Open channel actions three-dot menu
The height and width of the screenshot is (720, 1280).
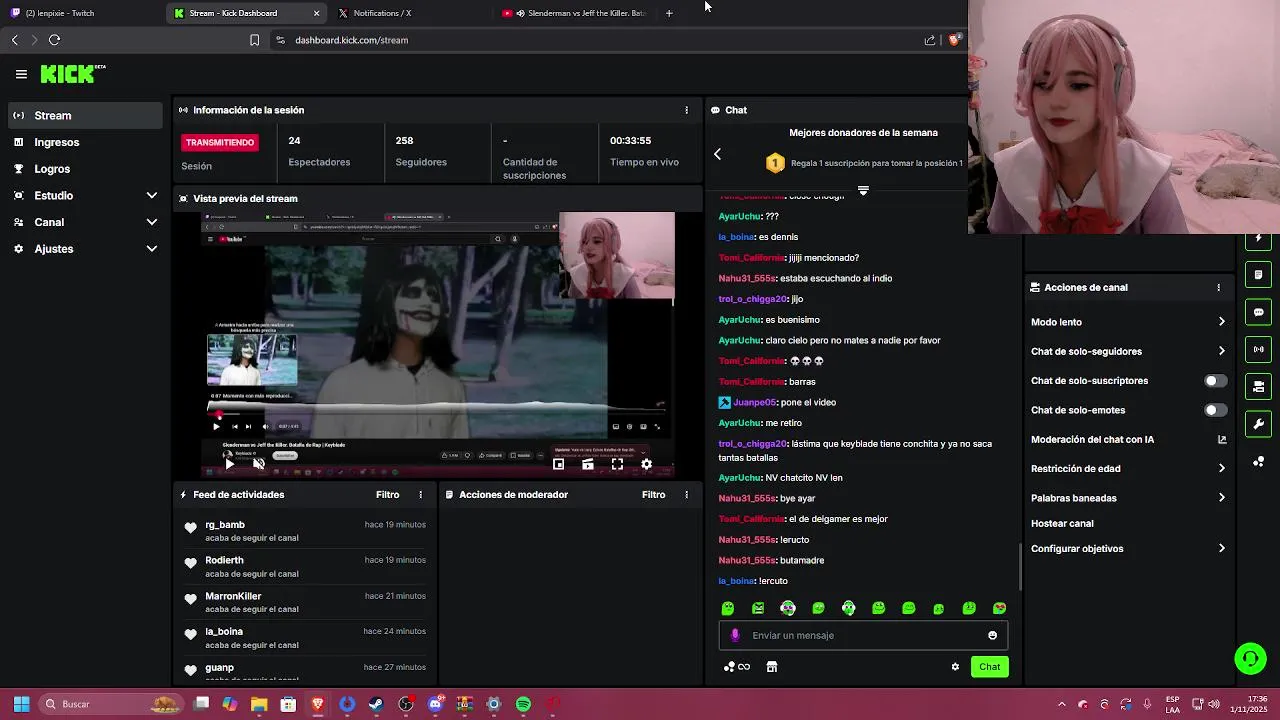coord(1218,288)
